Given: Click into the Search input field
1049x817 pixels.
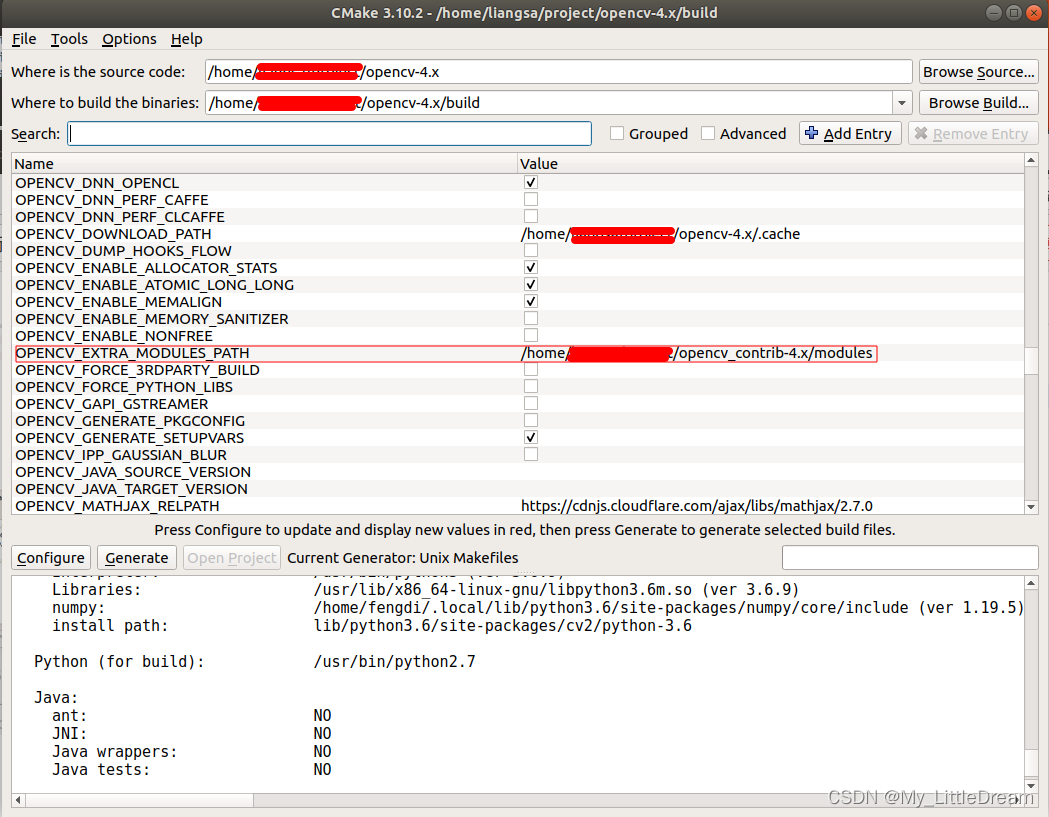Looking at the screenshot, I should pyautogui.click(x=330, y=134).
